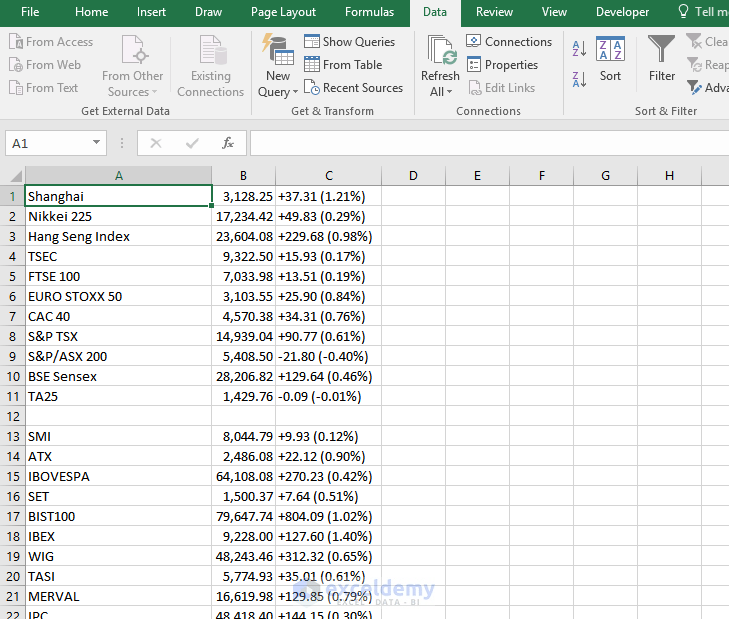Viewport: 729px width, 619px height.
Task: Select column B header
Action: [x=243, y=176]
